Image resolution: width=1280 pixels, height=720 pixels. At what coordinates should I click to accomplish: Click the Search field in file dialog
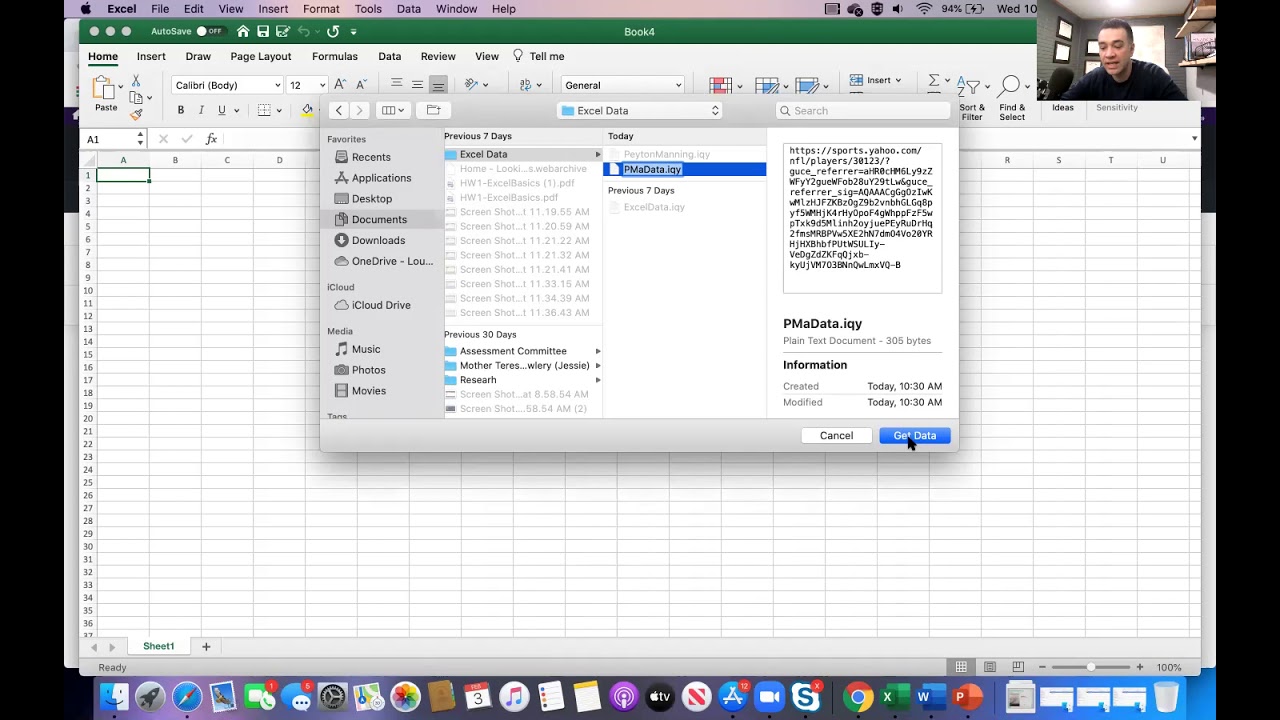862,110
